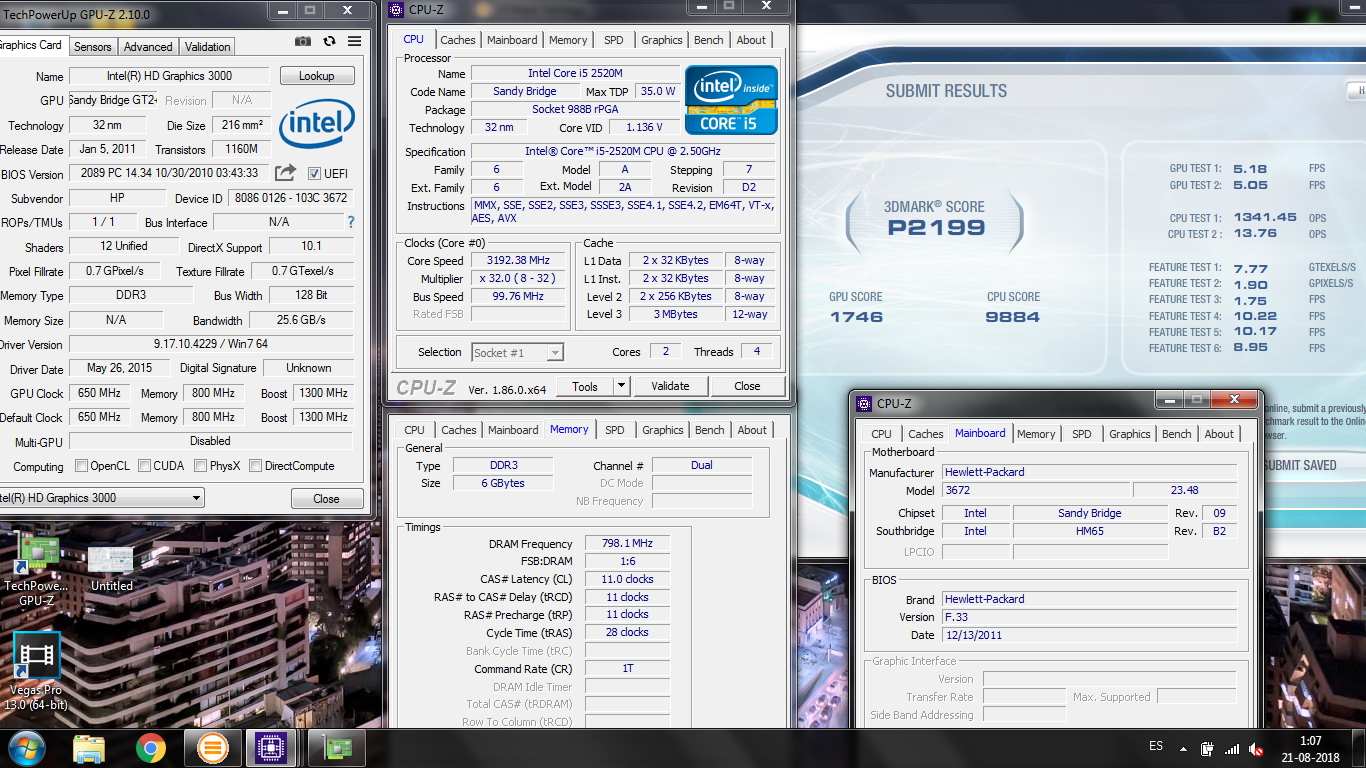Click the GPU-Z taskbar icon
This screenshot has height=768, width=1366.
click(337, 748)
